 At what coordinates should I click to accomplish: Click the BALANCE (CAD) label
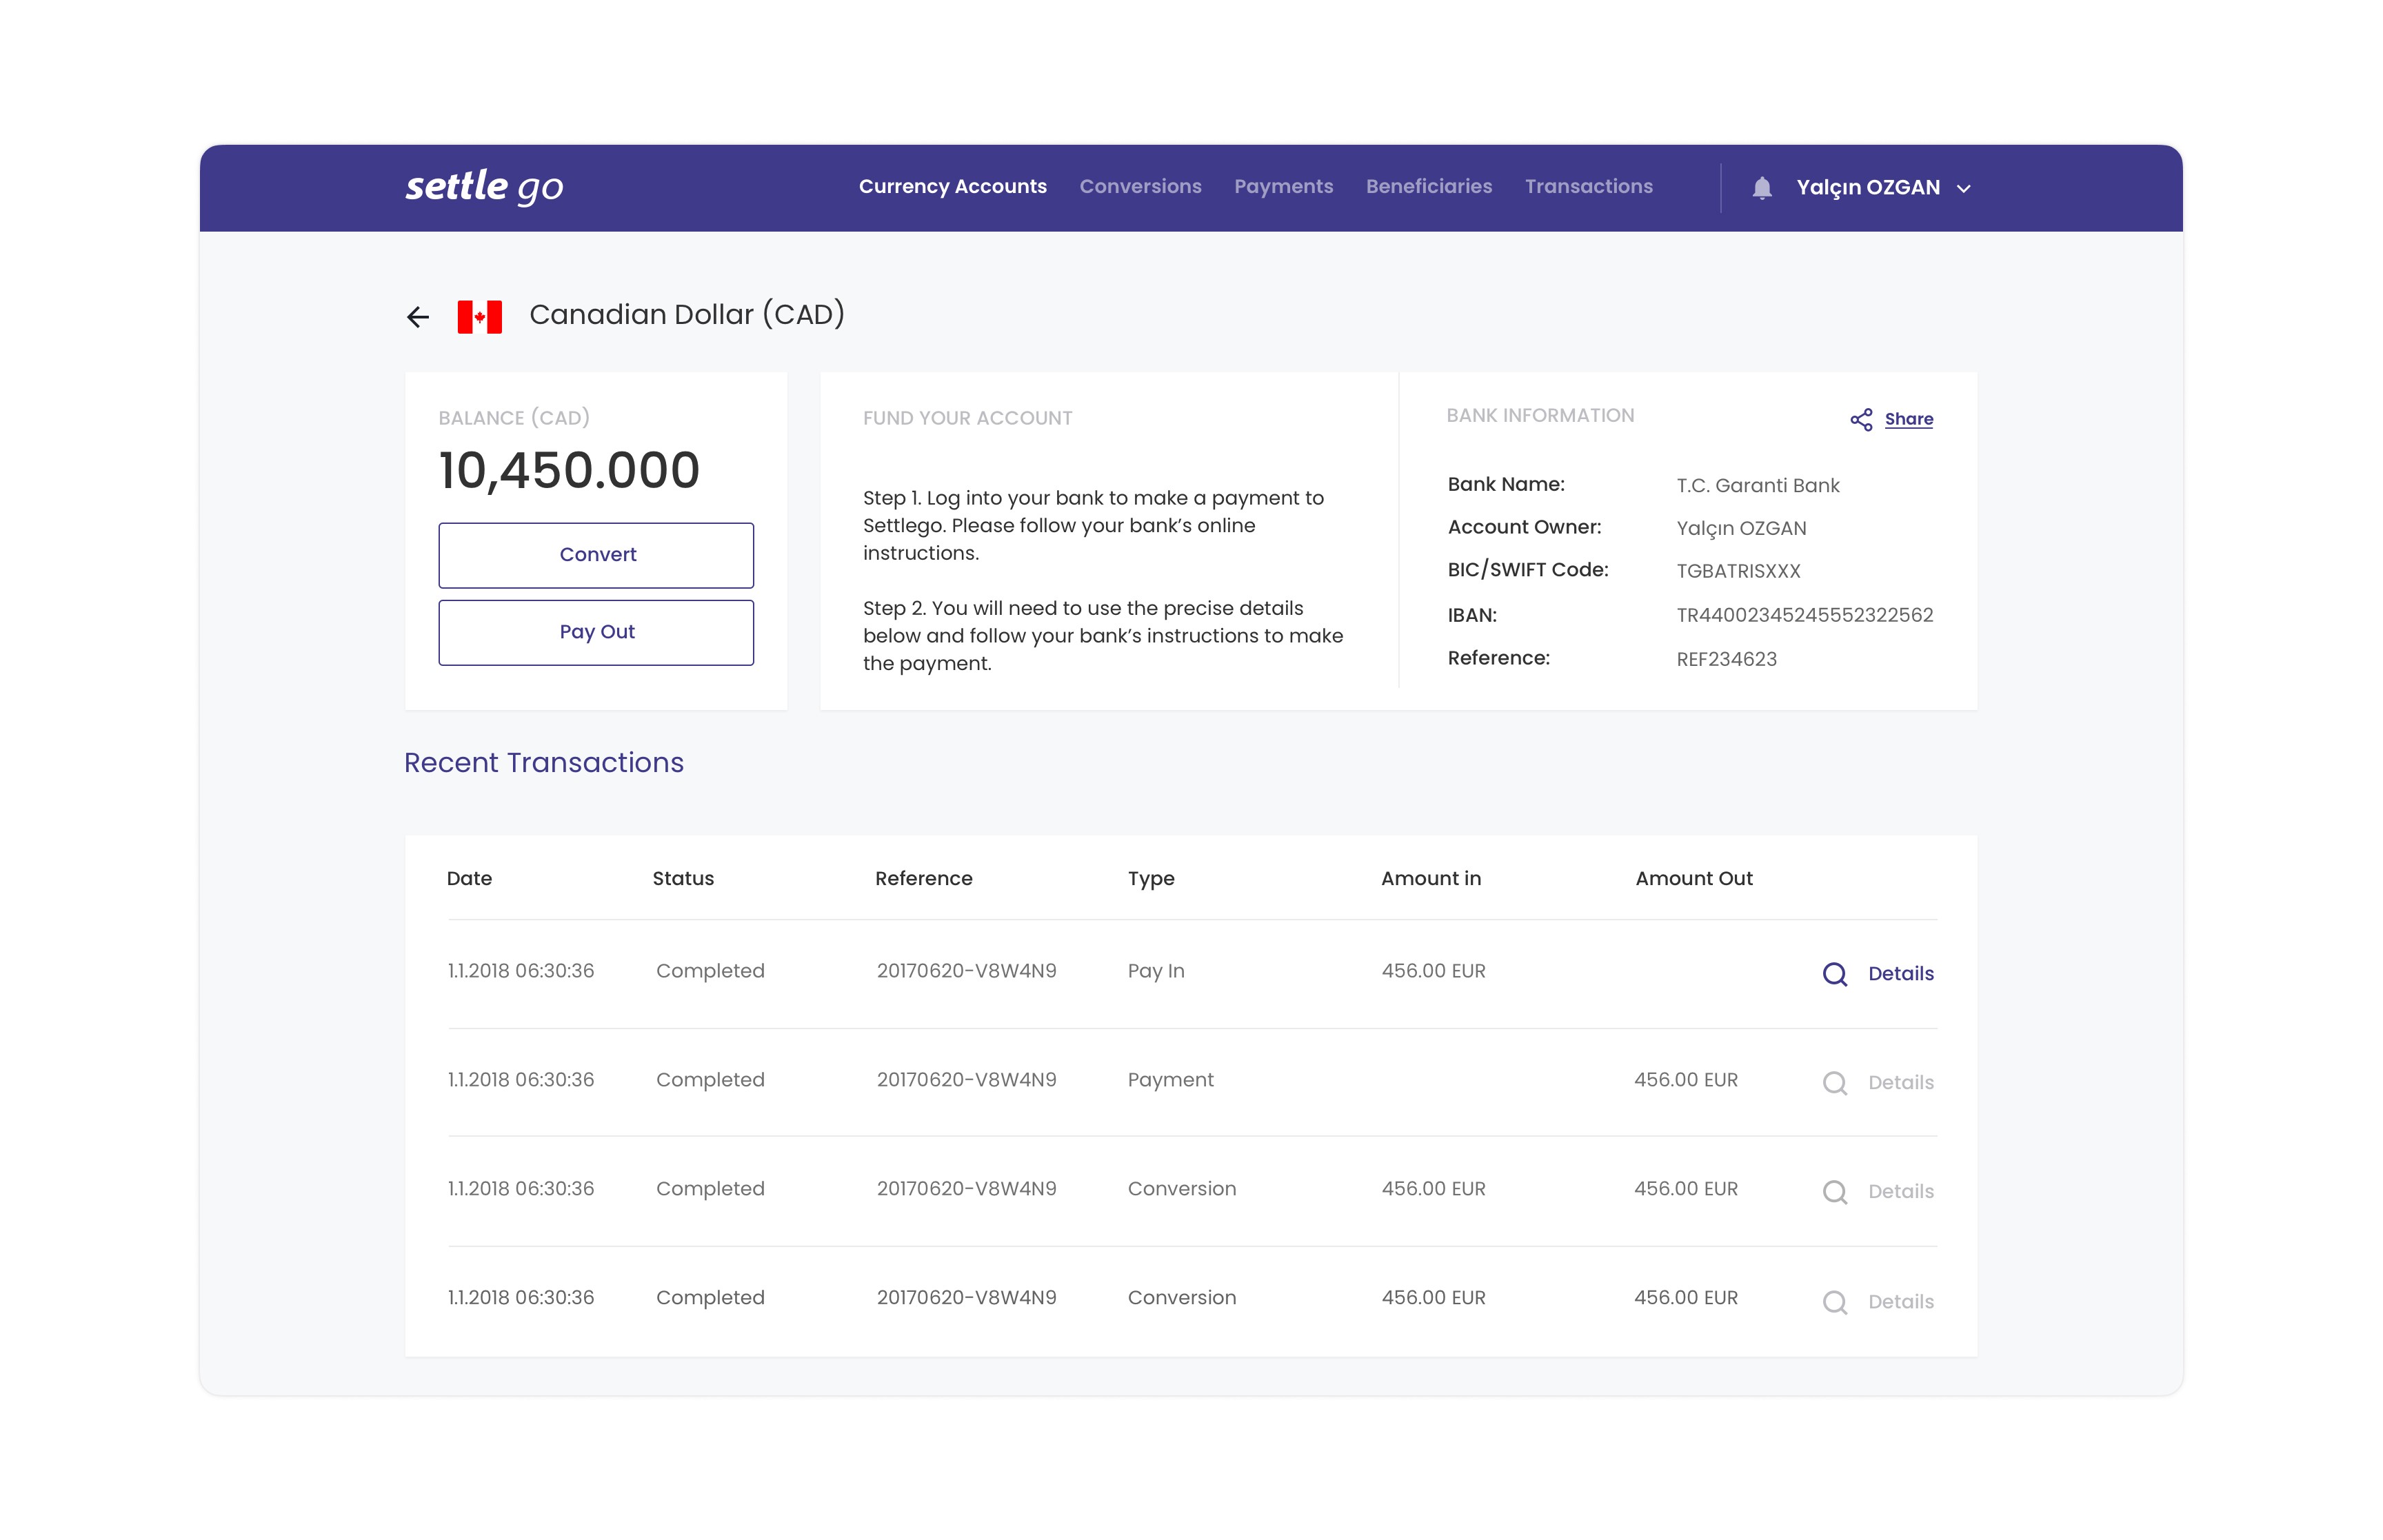[x=514, y=419]
